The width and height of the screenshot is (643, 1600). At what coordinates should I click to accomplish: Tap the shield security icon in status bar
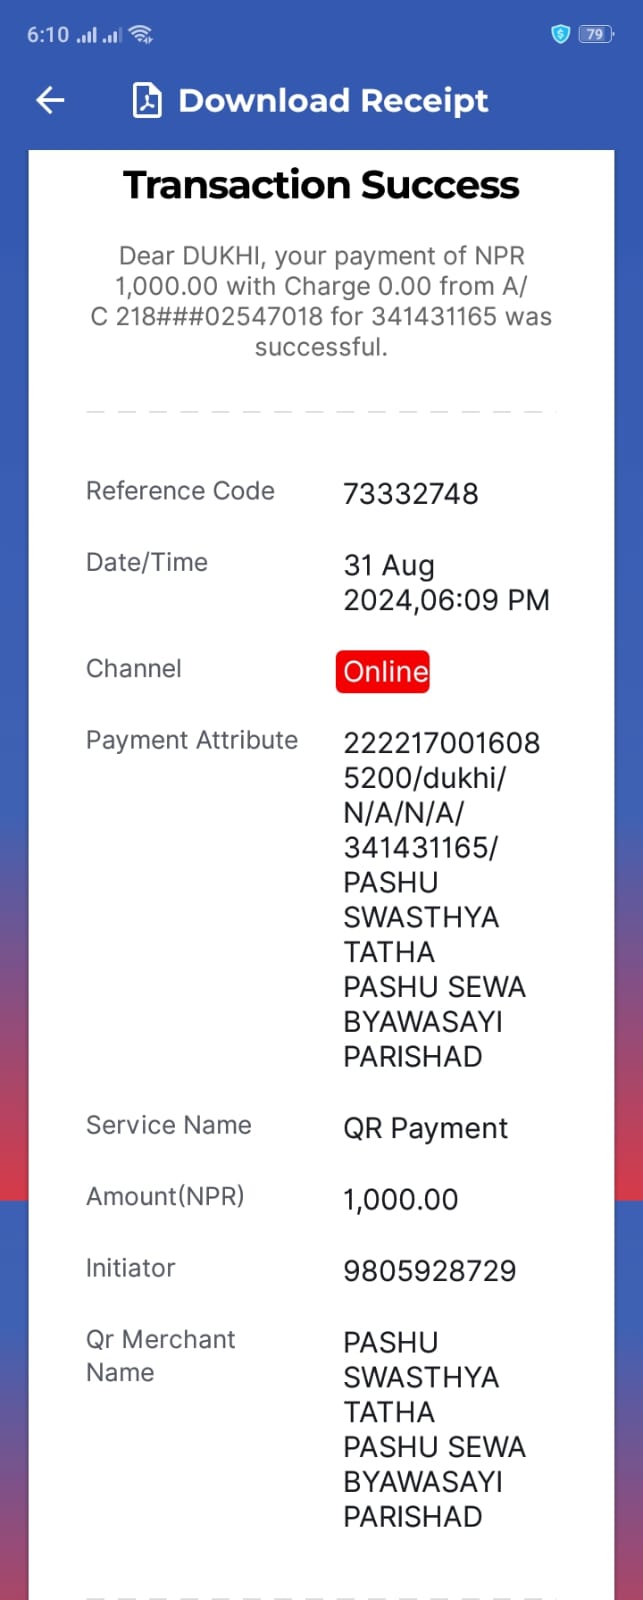pyautogui.click(x=560, y=34)
